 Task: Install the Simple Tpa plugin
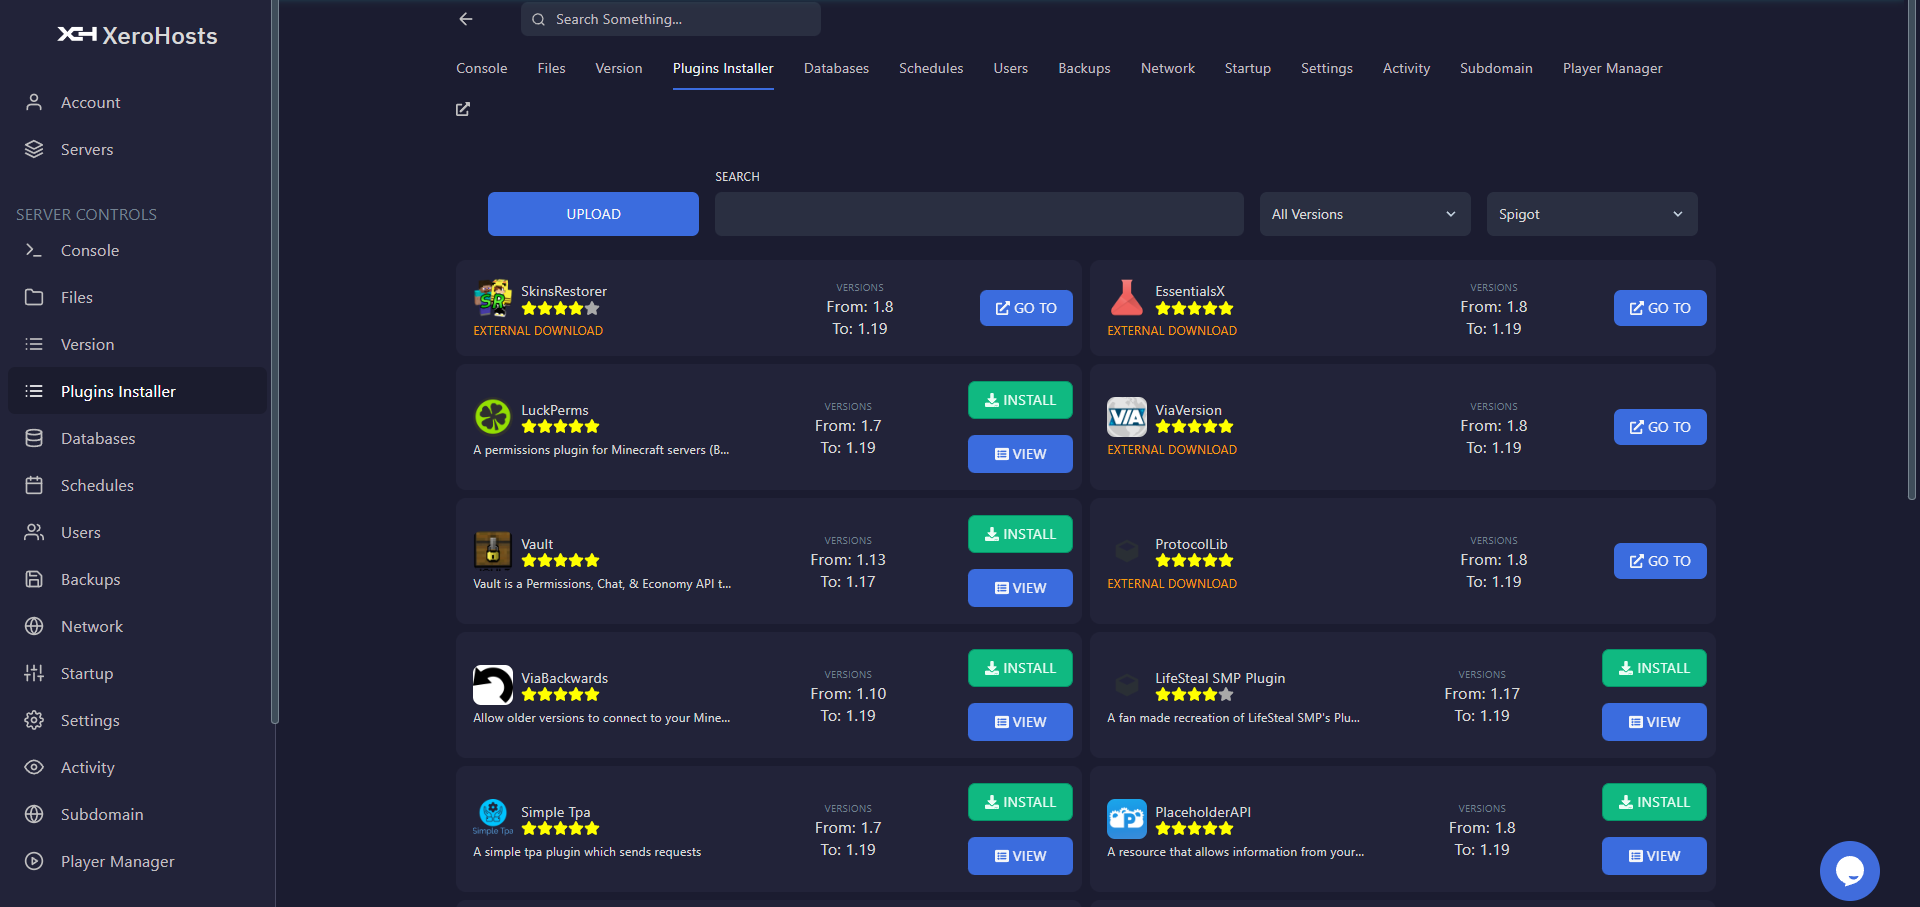[1020, 802]
